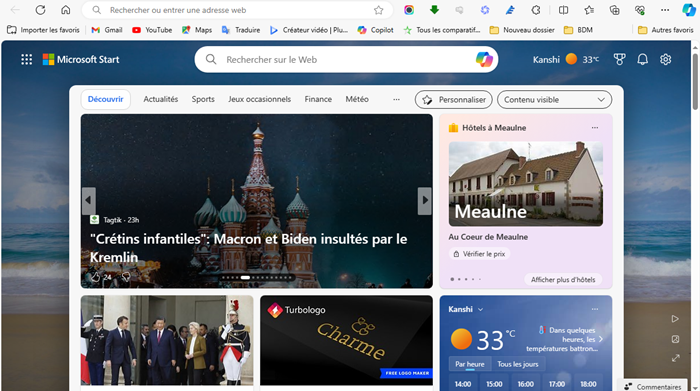Expand the weather temperature alert arrow

pyautogui.click(x=601, y=339)
